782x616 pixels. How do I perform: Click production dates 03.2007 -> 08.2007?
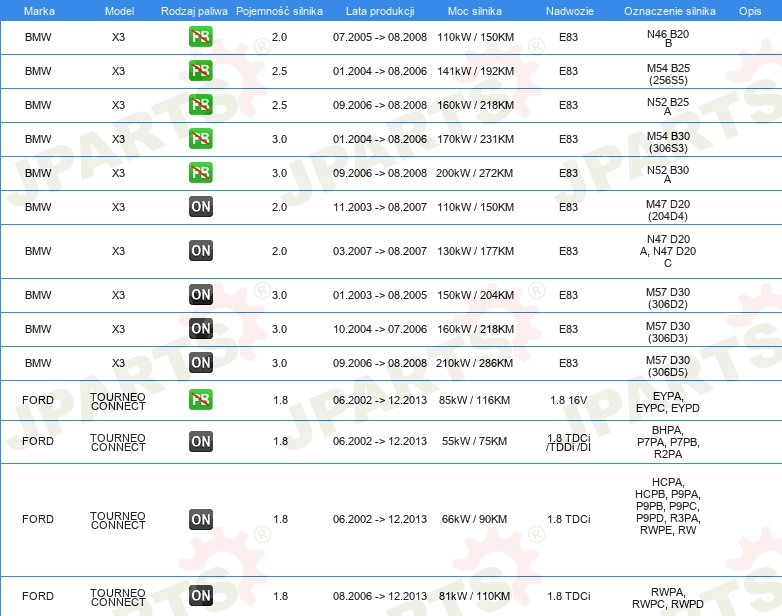(x=380, y=251)
